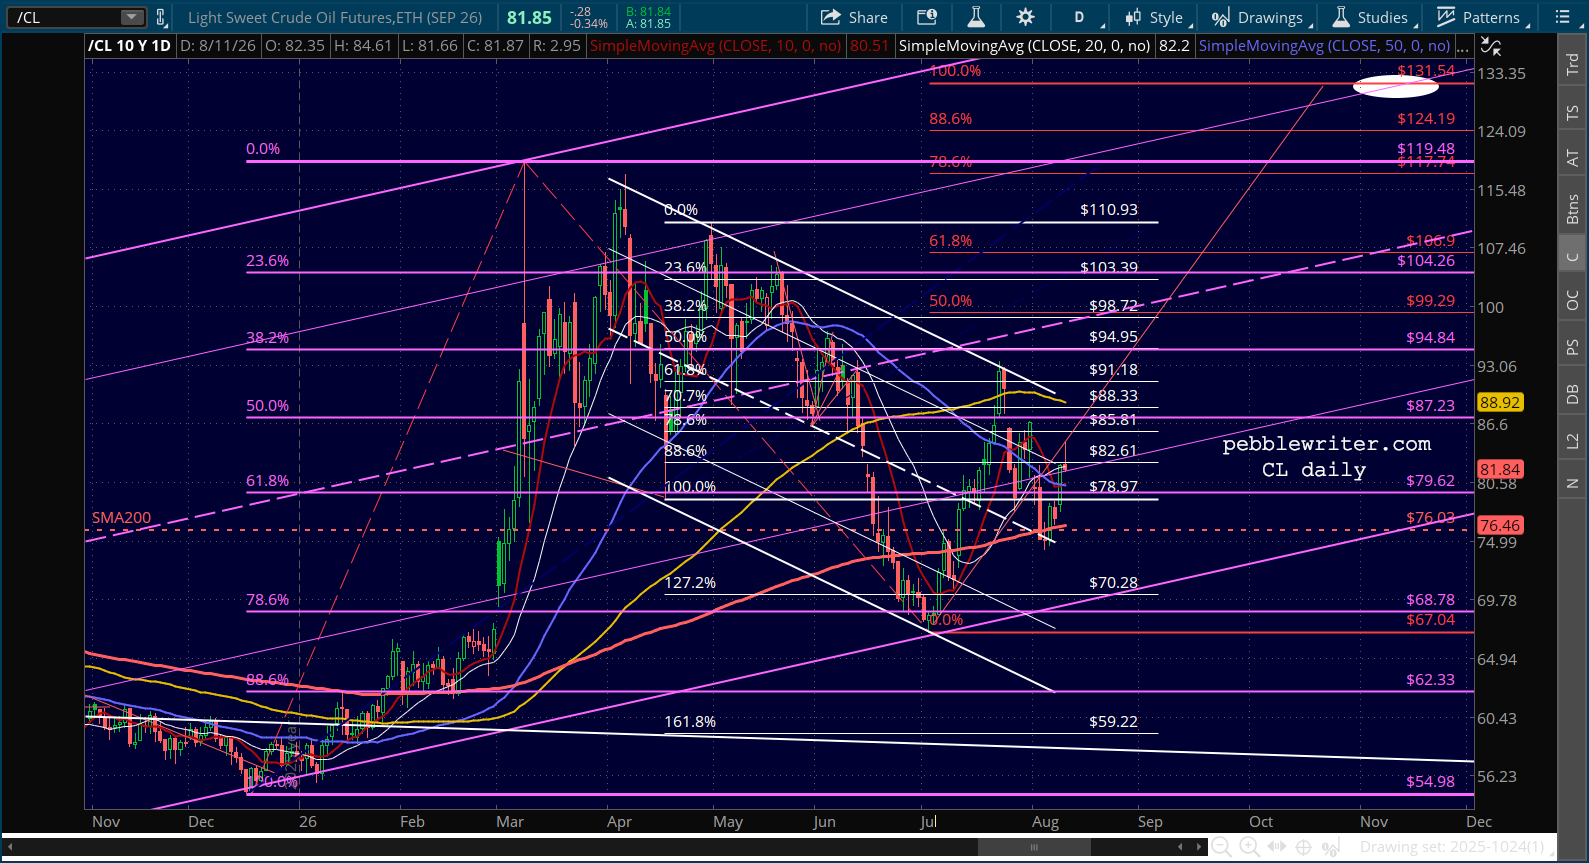
Task: Click the symbol linking clip icon
Action: (161, 17)
